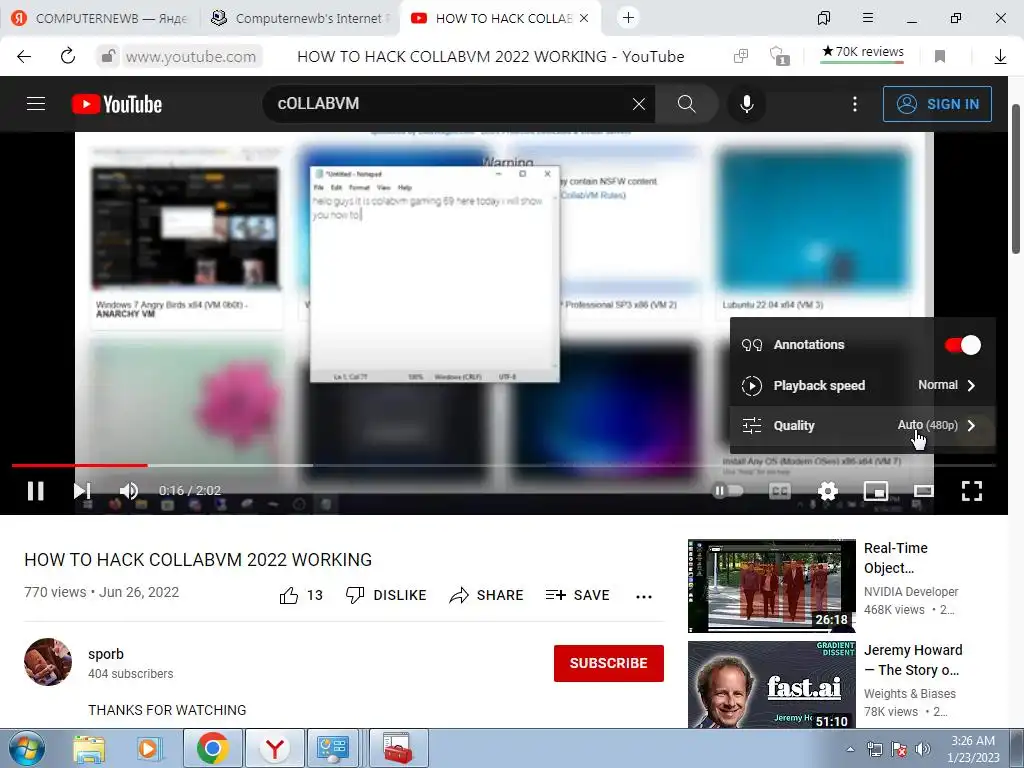The width and height of the screenshot is (1024, 768).
Task: Mute the video volume
Action: [x=129, y=490]
